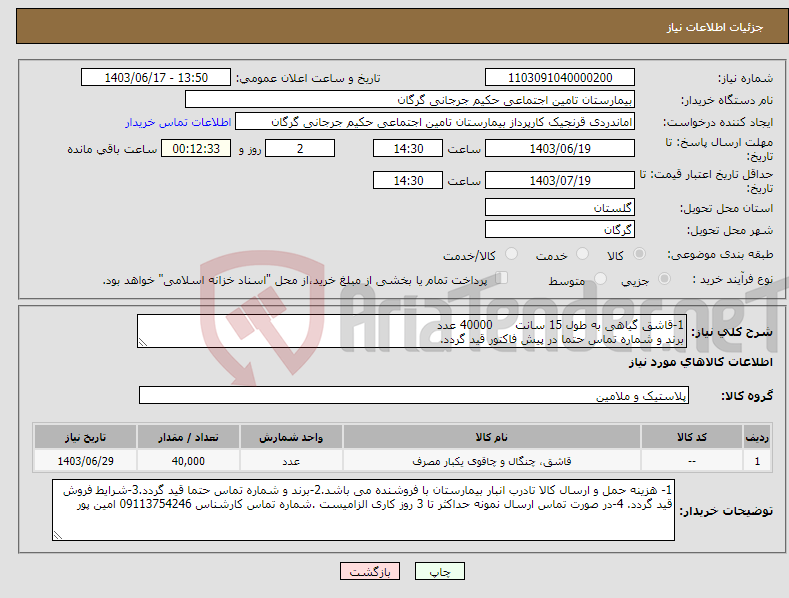Click the price validity date 1403/07/19
Screen dimensions: 789x598
pyautogui.click(x=560, y=180)
